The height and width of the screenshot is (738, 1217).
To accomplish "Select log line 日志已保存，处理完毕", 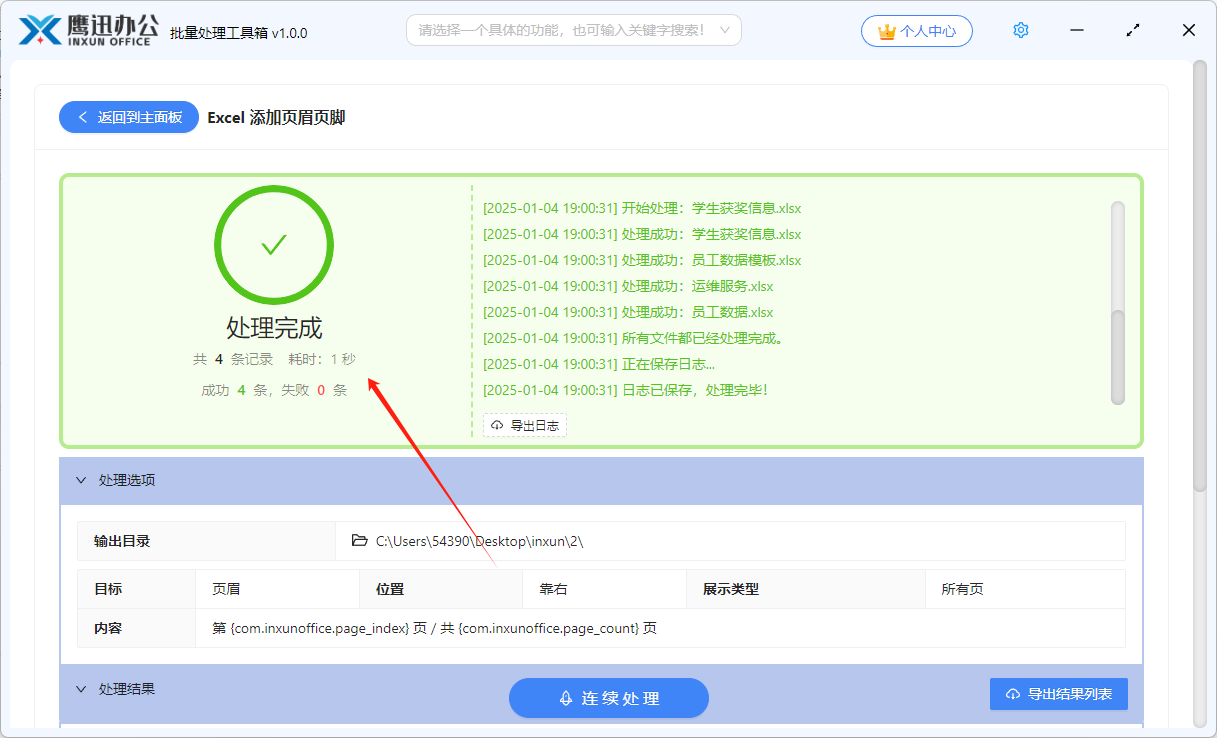I will [626, 390].
